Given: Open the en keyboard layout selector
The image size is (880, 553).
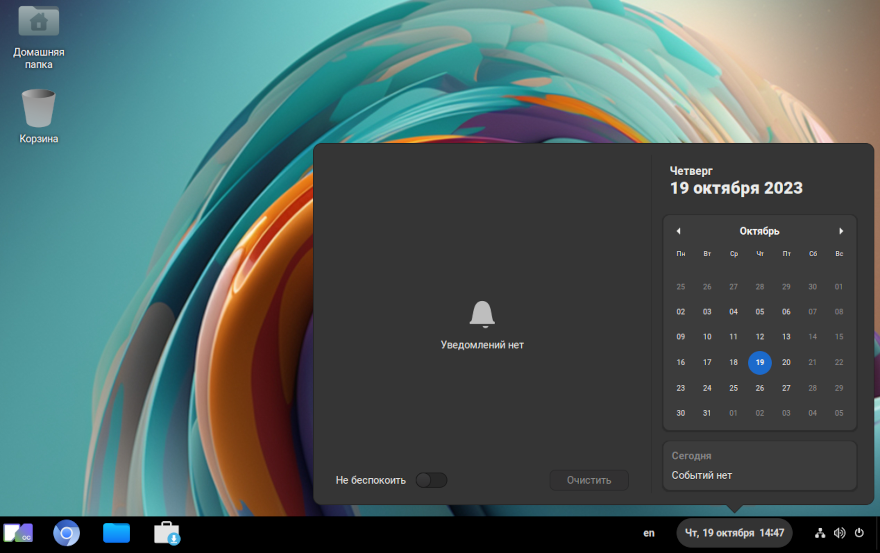Looking at the screenshot, I should pos(649,533).
